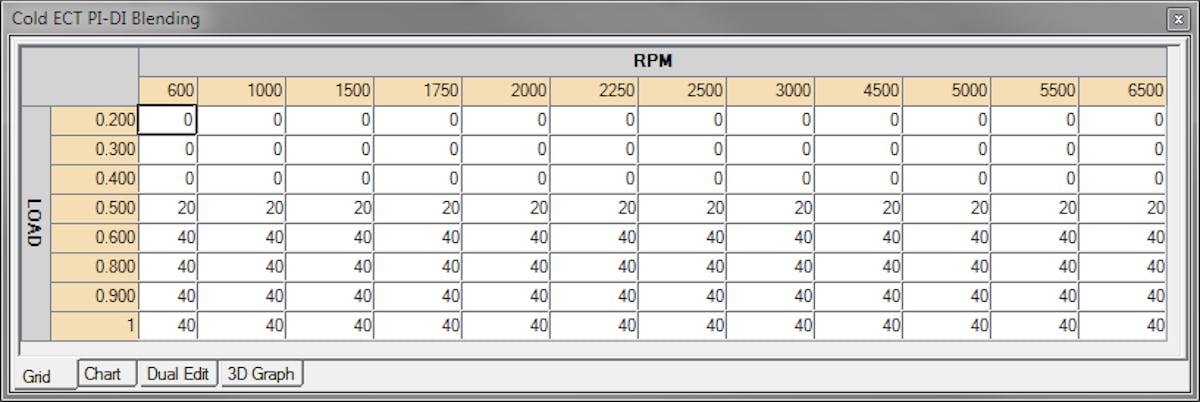
Task: Select the 2250 RPM column header
Action: click(594, 91)
